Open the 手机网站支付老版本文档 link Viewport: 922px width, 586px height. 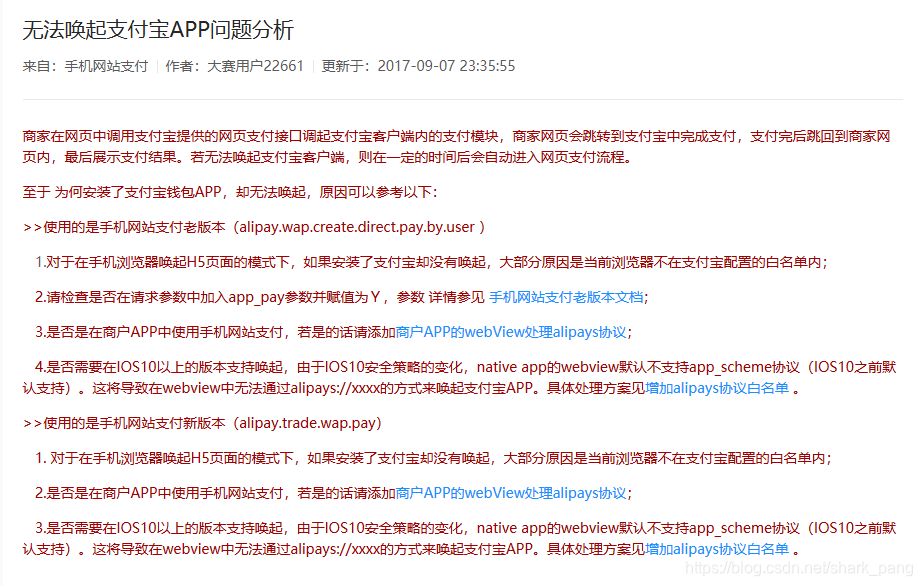tap(566, 297)
